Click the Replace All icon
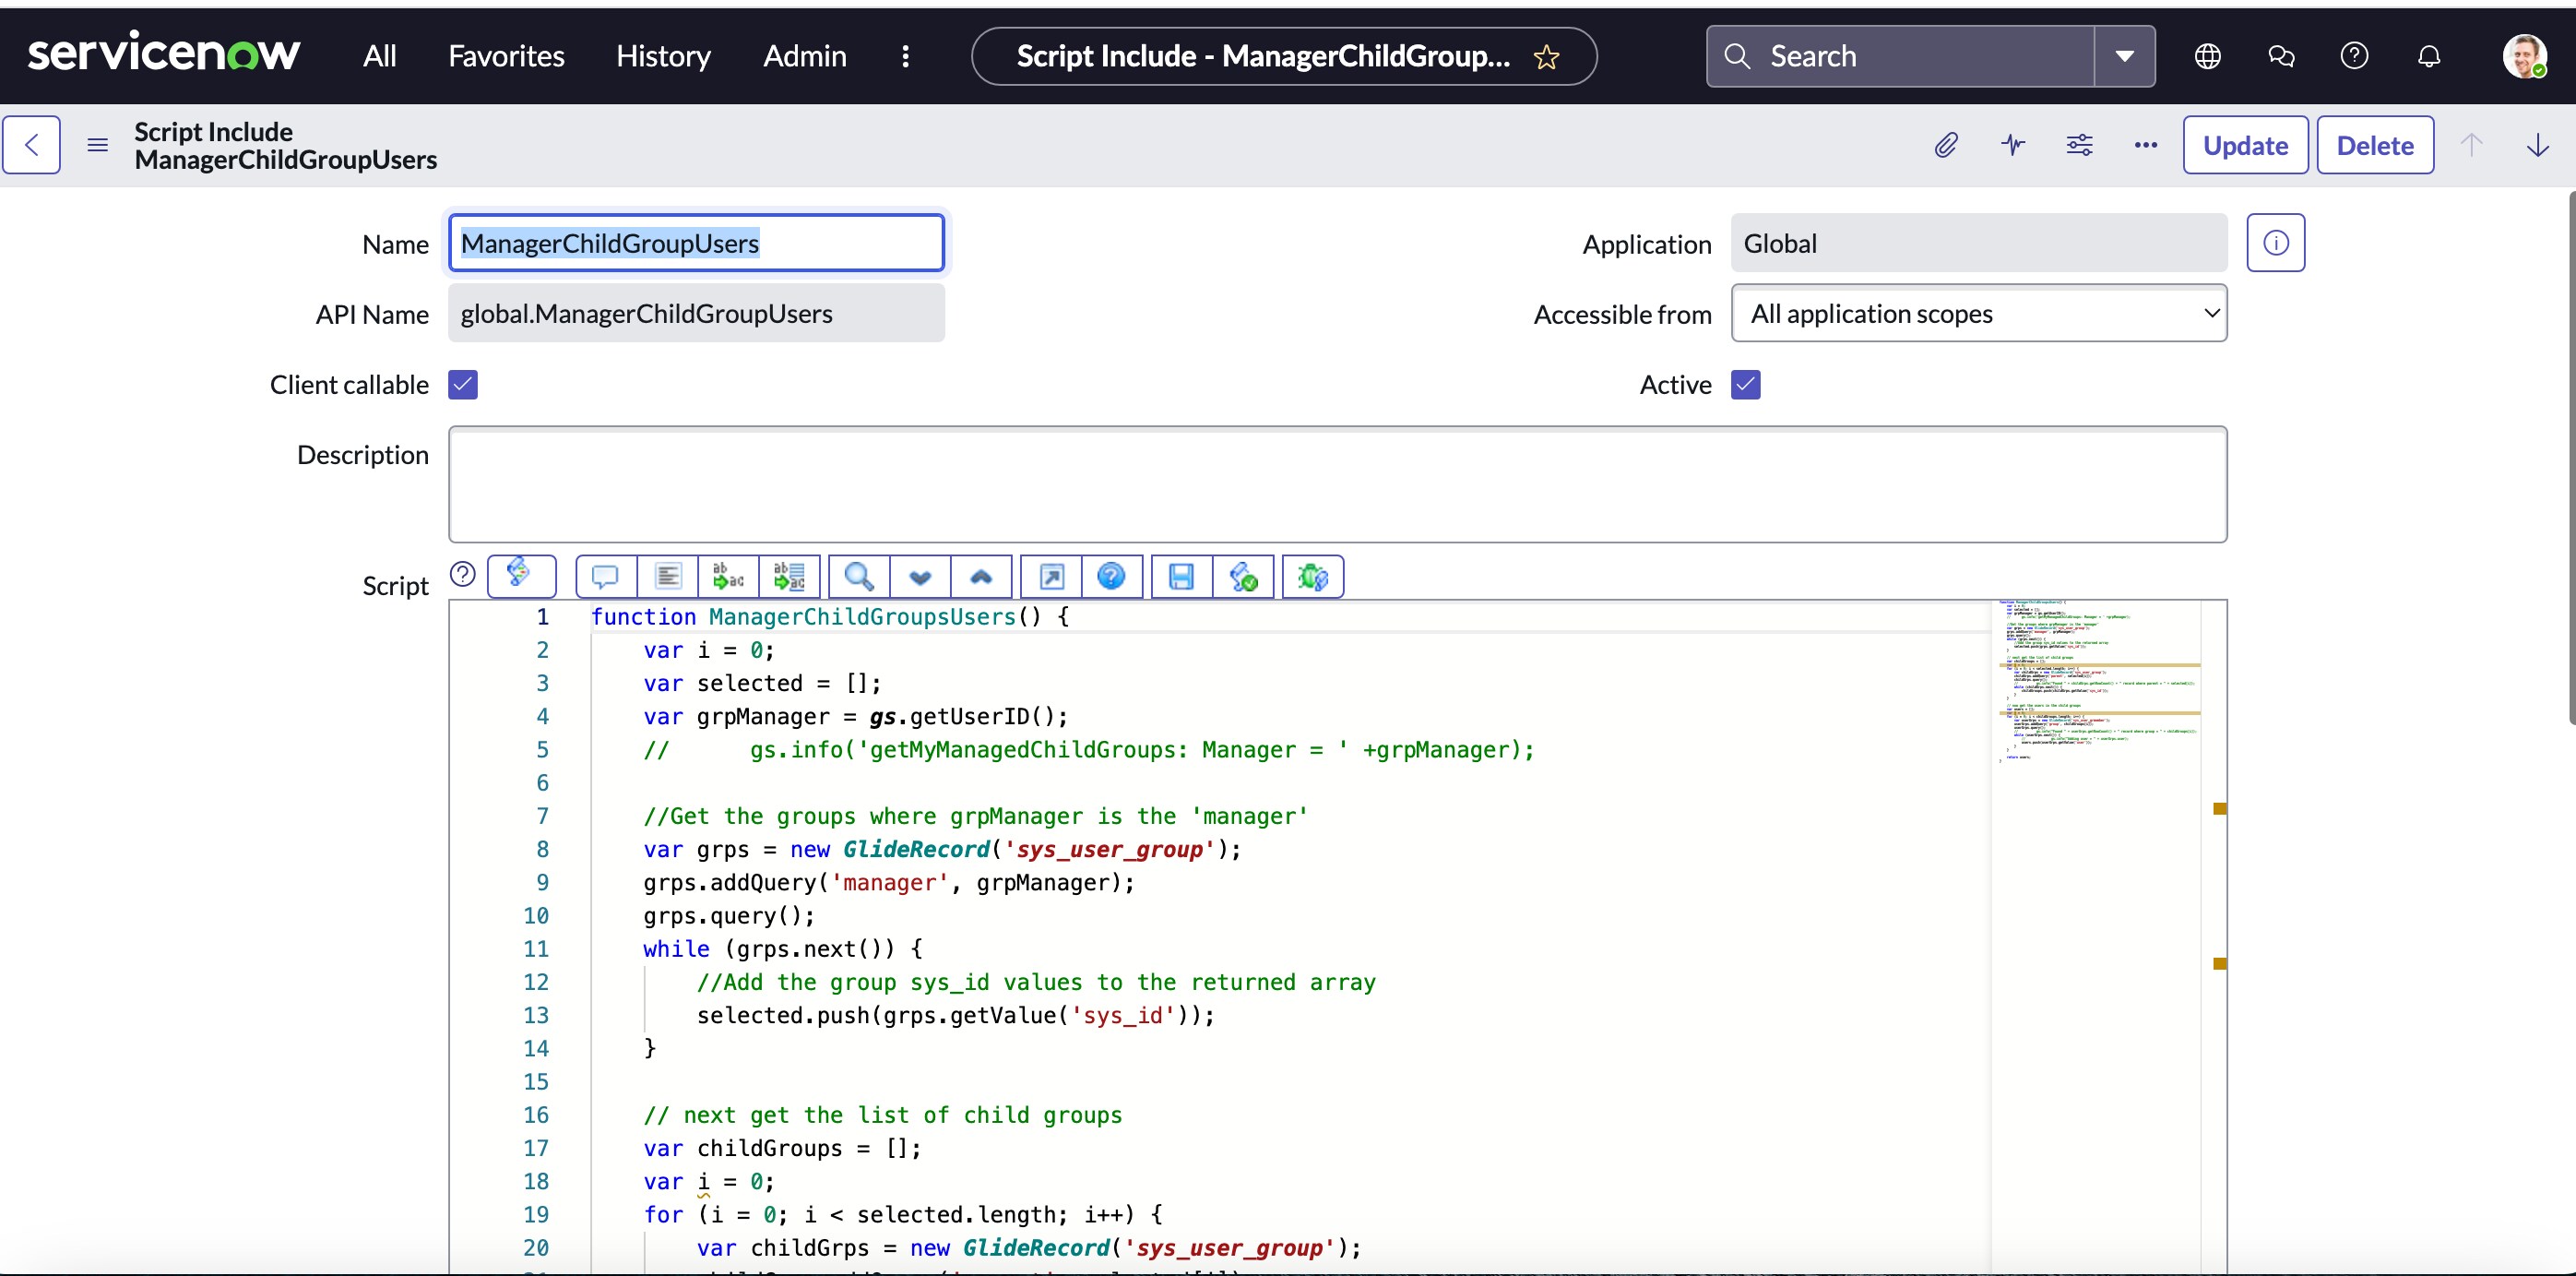Viewport: 2576px width, 1276px height. point(789,576)
